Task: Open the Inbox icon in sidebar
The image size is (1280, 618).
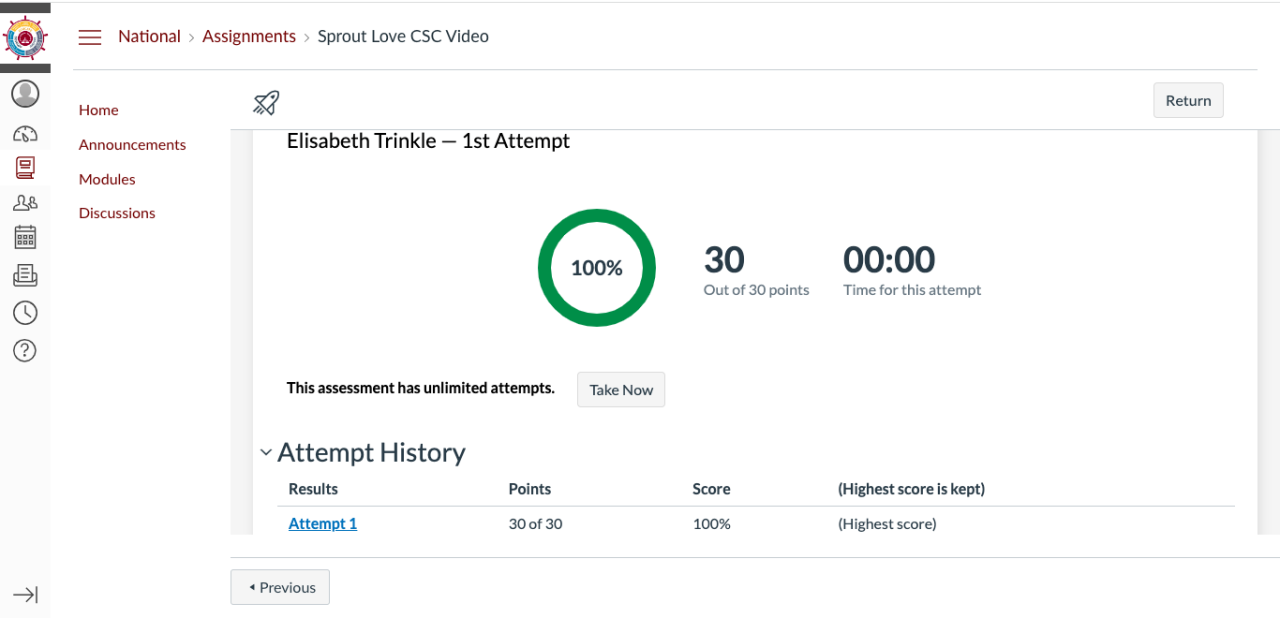Action: (25, 275)
